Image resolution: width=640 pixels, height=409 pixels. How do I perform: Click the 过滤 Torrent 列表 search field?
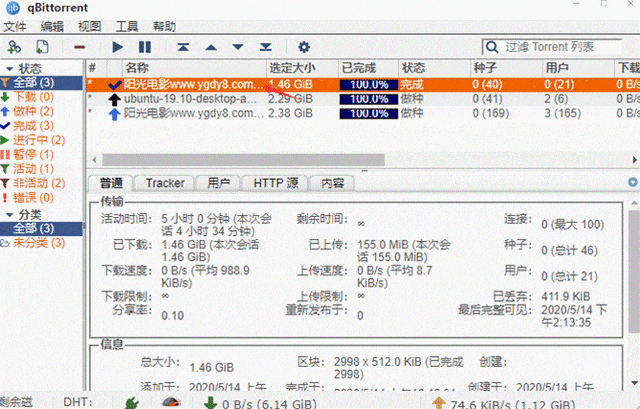[562, 47]
